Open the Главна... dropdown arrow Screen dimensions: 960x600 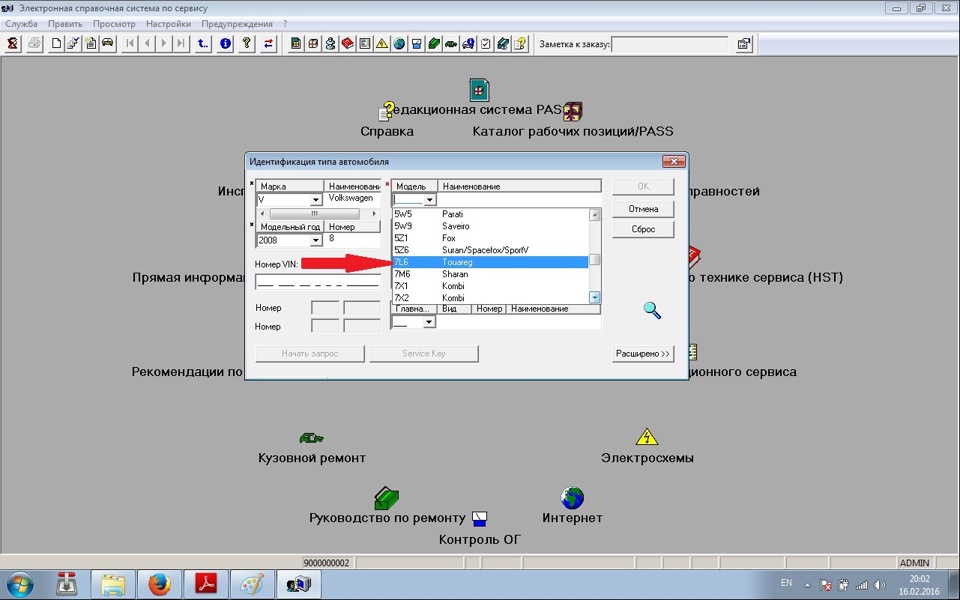[x=429, y=321]
